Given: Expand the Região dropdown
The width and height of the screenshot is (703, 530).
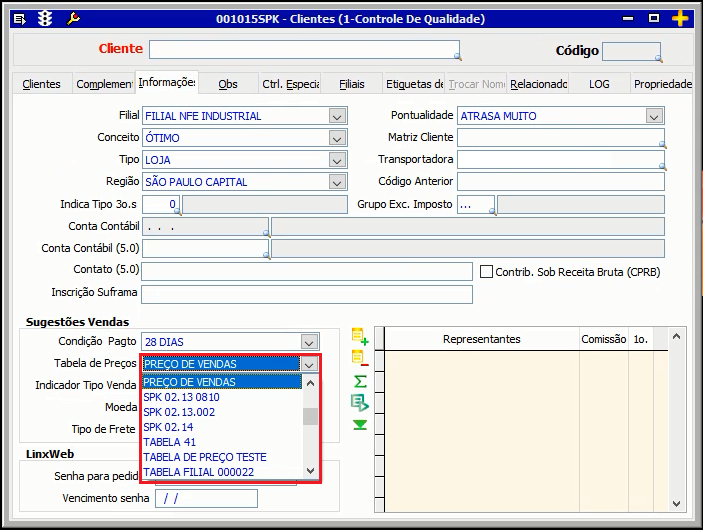Looking at the screenshot, I should (337, 182).
